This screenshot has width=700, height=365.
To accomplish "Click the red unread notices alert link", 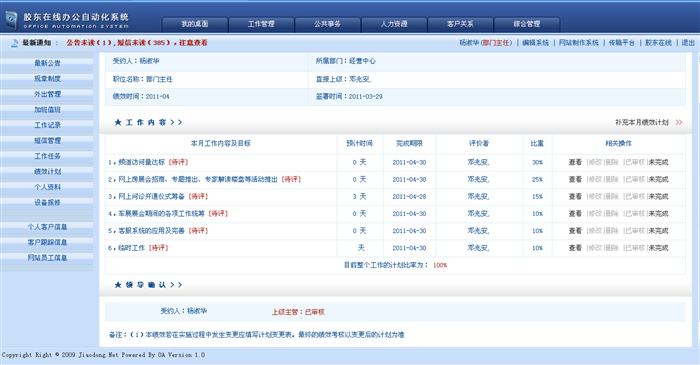I will tap(137, 43).
